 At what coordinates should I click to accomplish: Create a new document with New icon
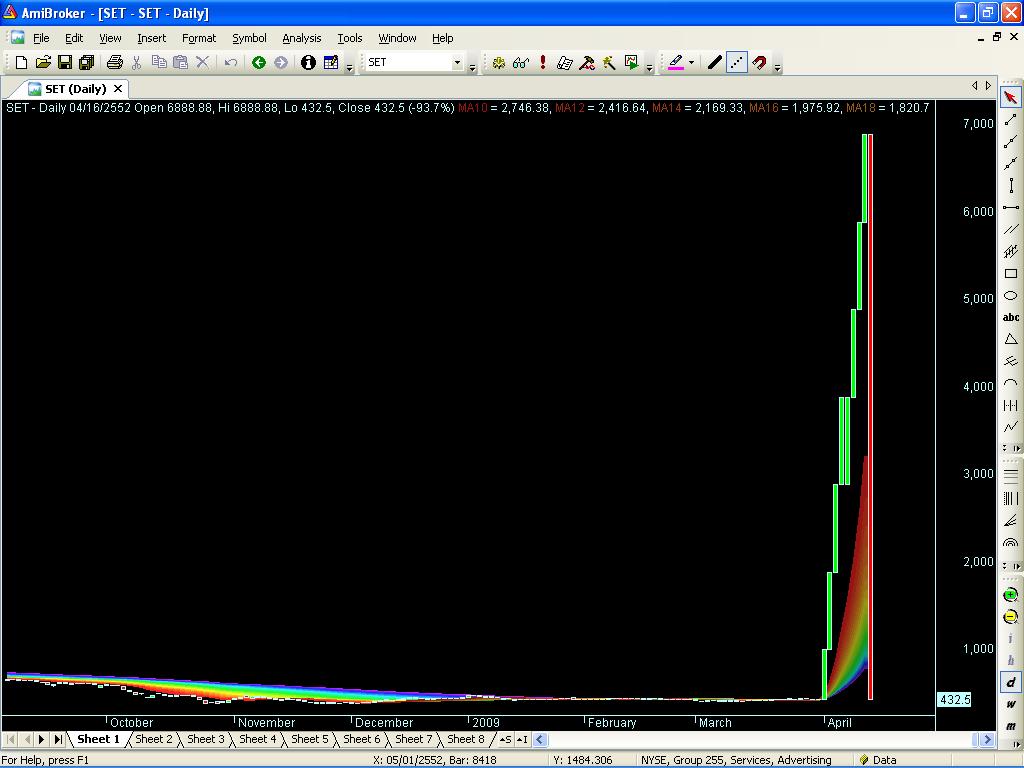pos(21,63)
